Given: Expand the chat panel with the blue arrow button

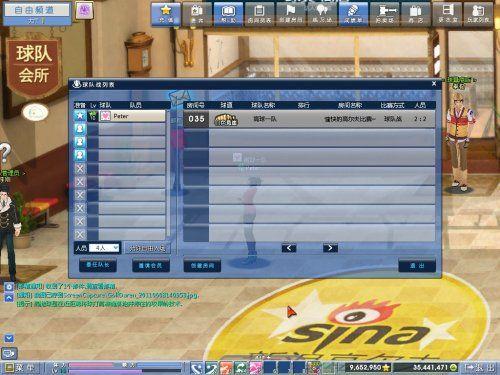Looking at the screenshot, I should [x=9, y=338].
